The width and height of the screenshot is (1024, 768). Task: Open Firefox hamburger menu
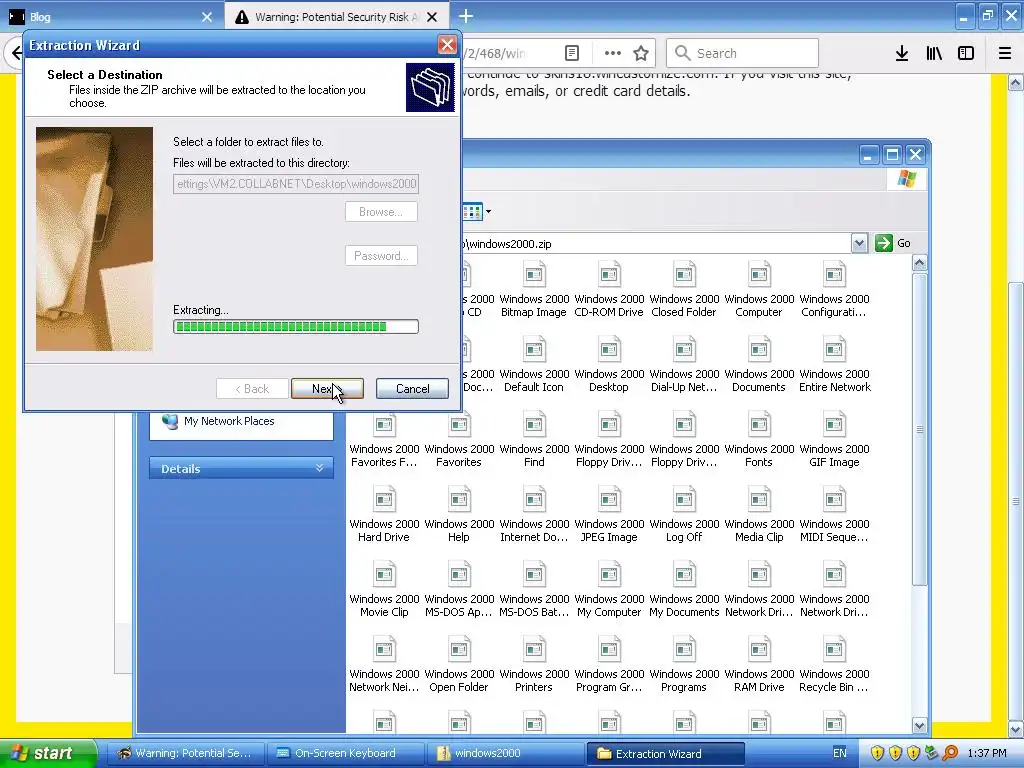[1005, 53]
